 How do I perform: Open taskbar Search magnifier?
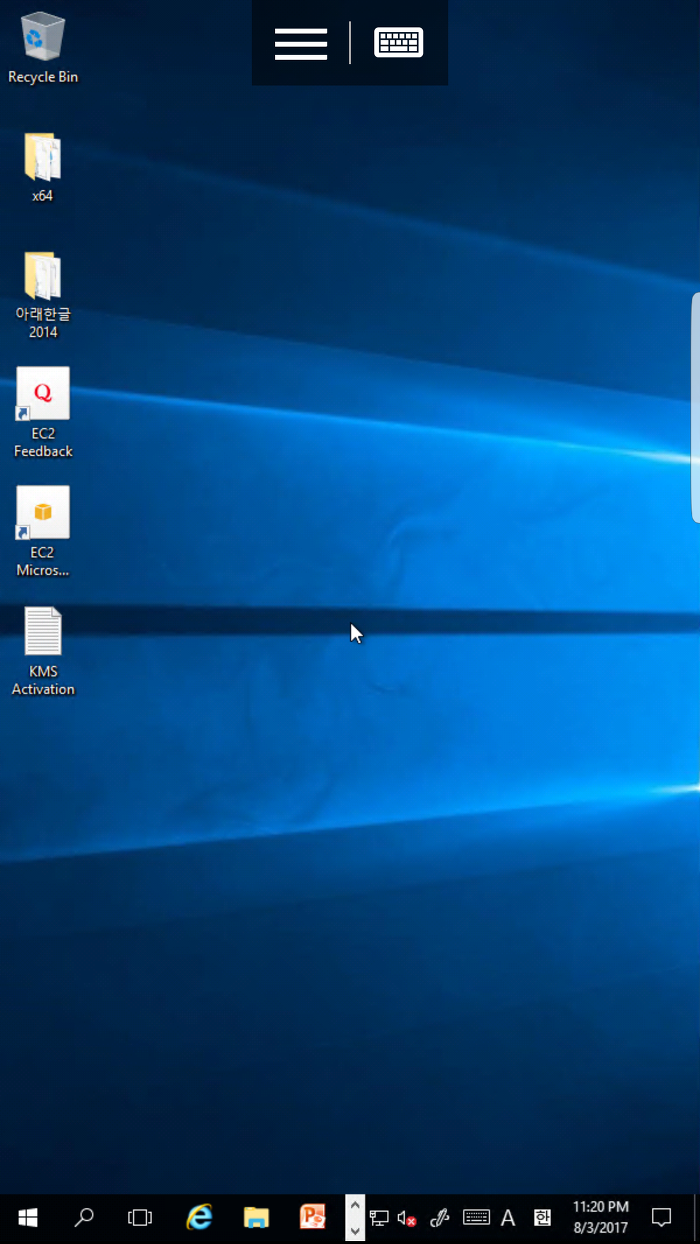click(x=84, y=1218)
